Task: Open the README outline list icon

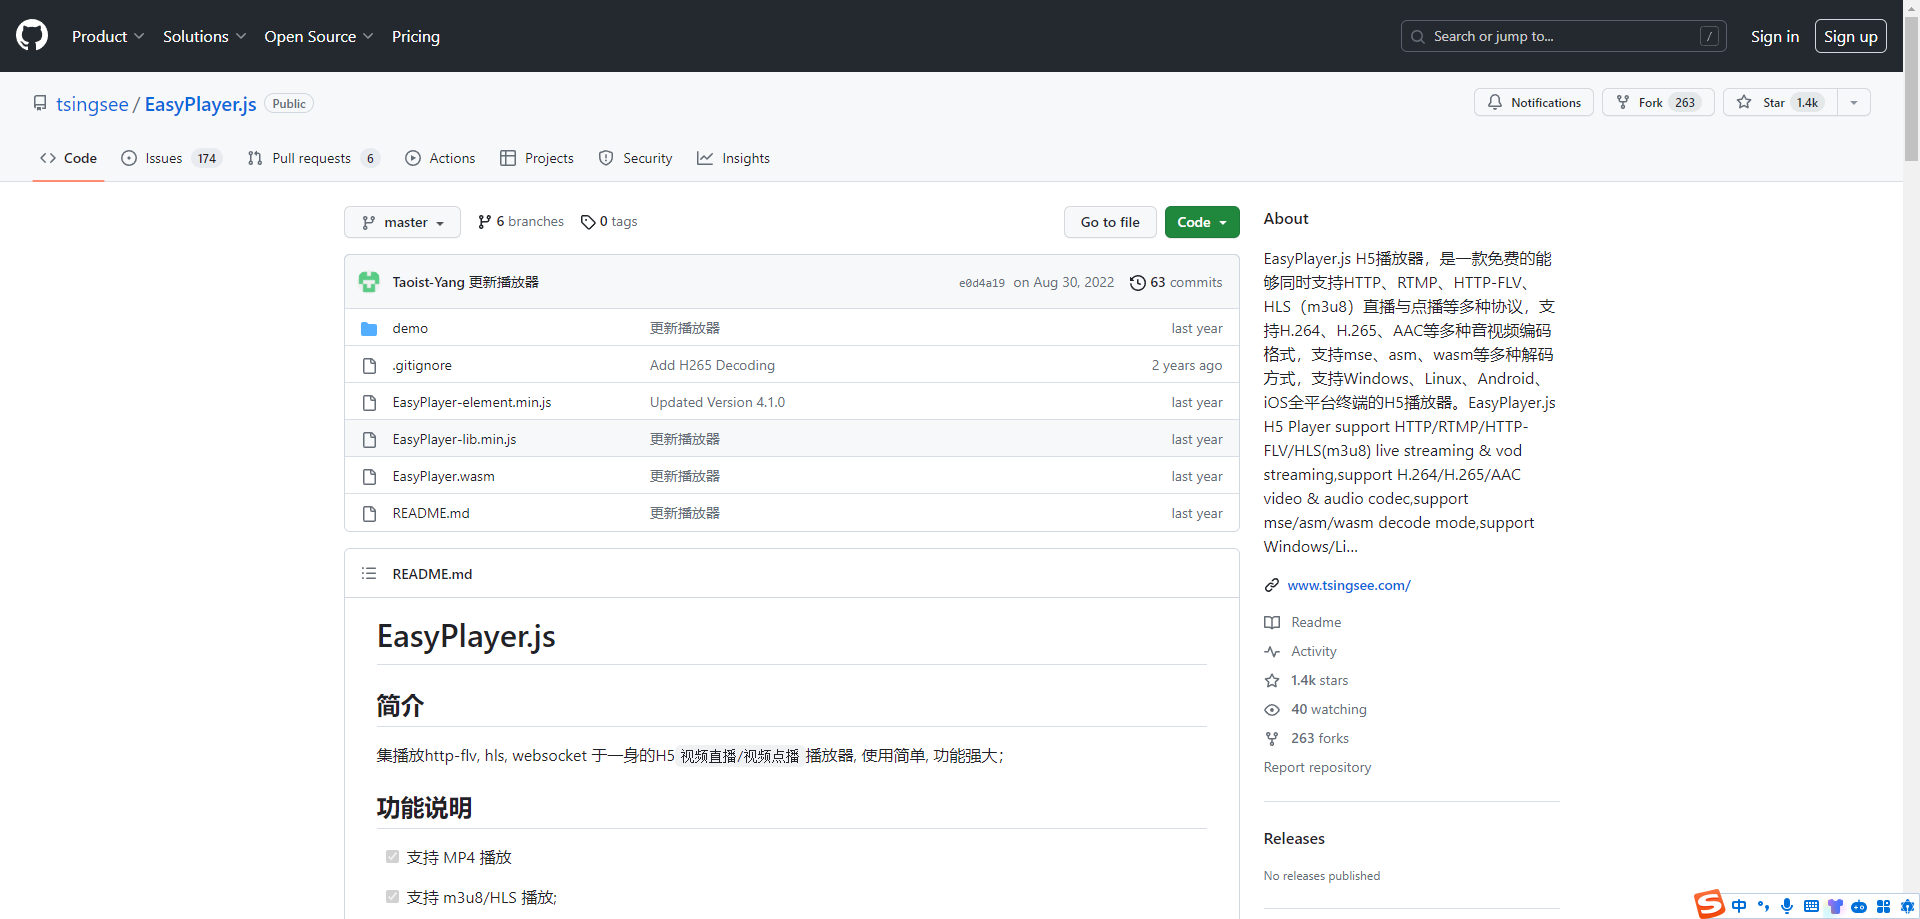Action: pos(369,573)
